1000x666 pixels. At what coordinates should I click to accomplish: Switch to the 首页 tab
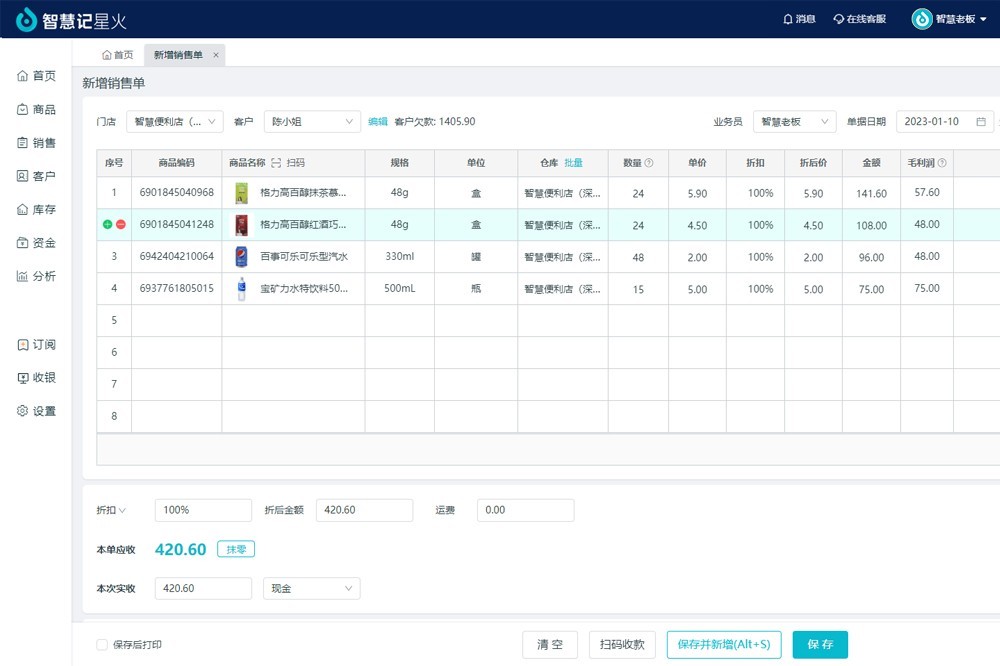[117, 55]
